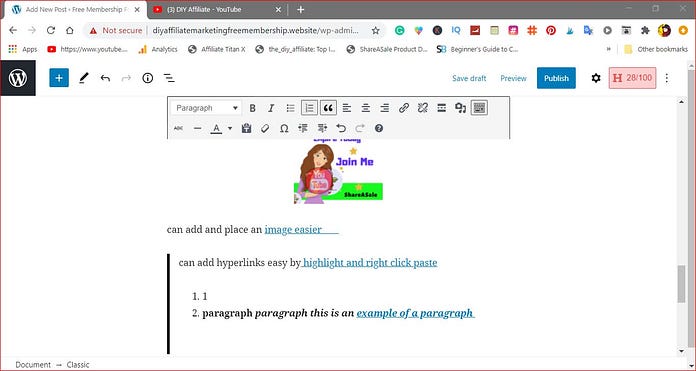Click the Bold formatting icon
This screenshot has height=371, width=696.
tap(252, 108)
